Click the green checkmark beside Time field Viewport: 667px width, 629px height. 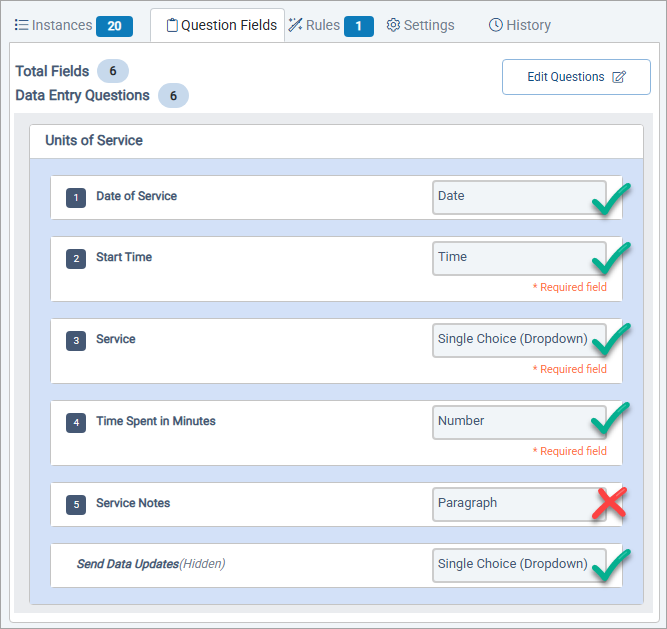tap(610, 260)
